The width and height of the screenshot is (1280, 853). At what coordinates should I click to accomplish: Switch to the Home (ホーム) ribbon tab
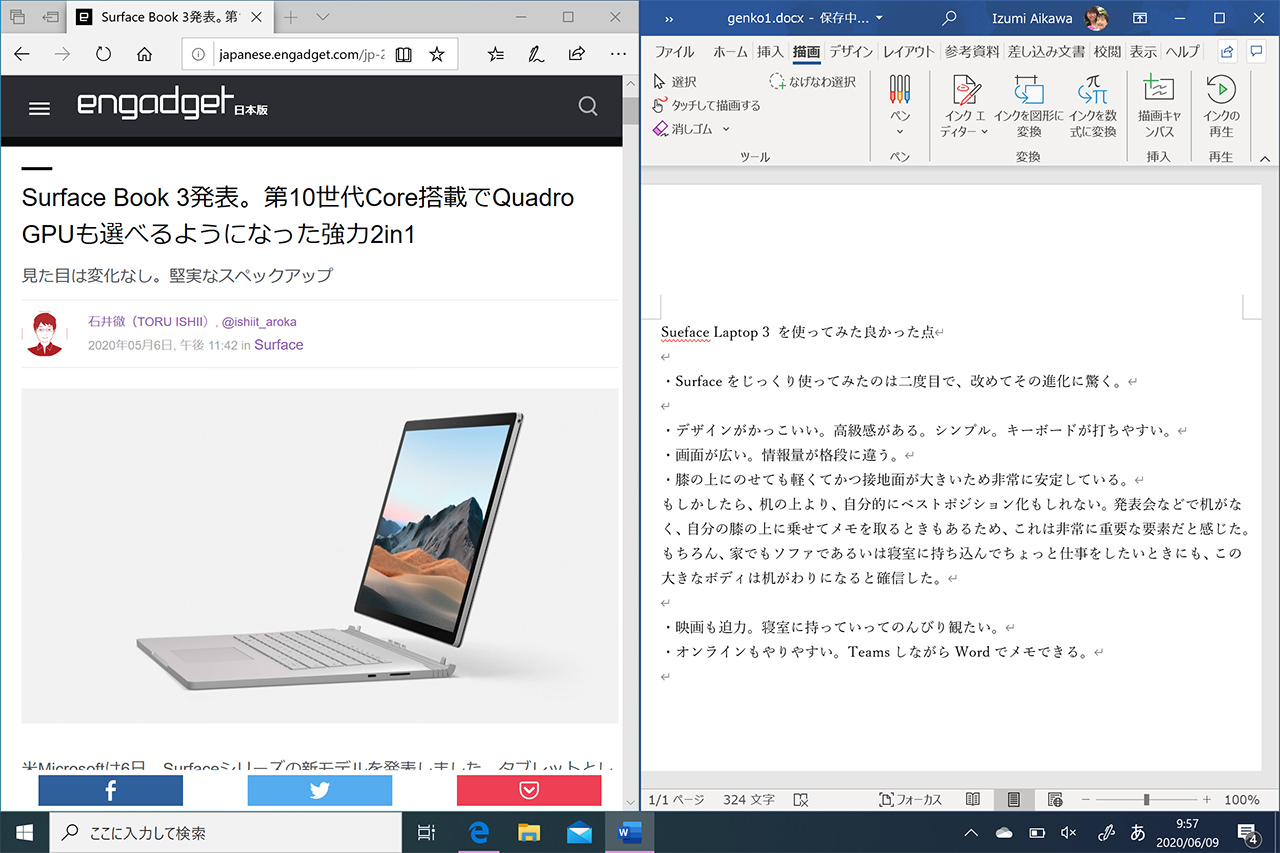[730, 52]
